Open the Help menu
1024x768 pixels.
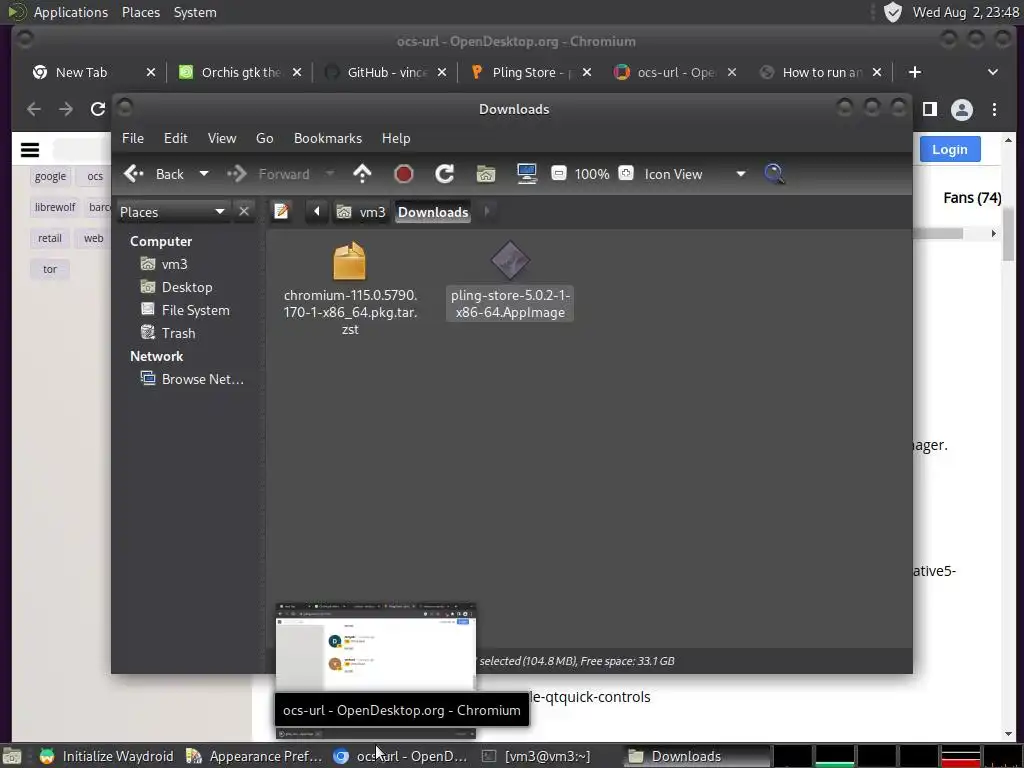tap(396, 138)
